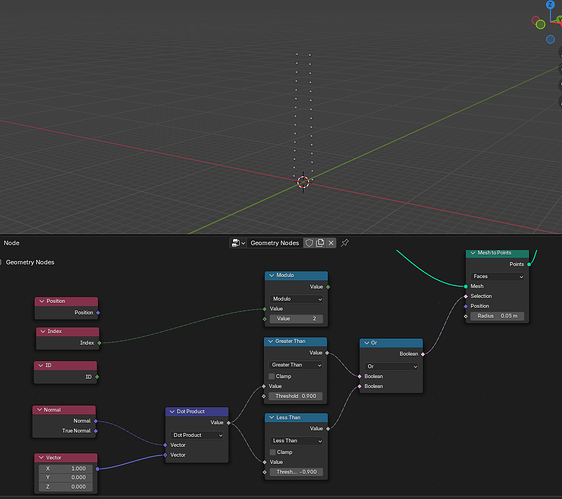Click the Index output socket
The image size is (562, 499).
[x=99, y=343]
